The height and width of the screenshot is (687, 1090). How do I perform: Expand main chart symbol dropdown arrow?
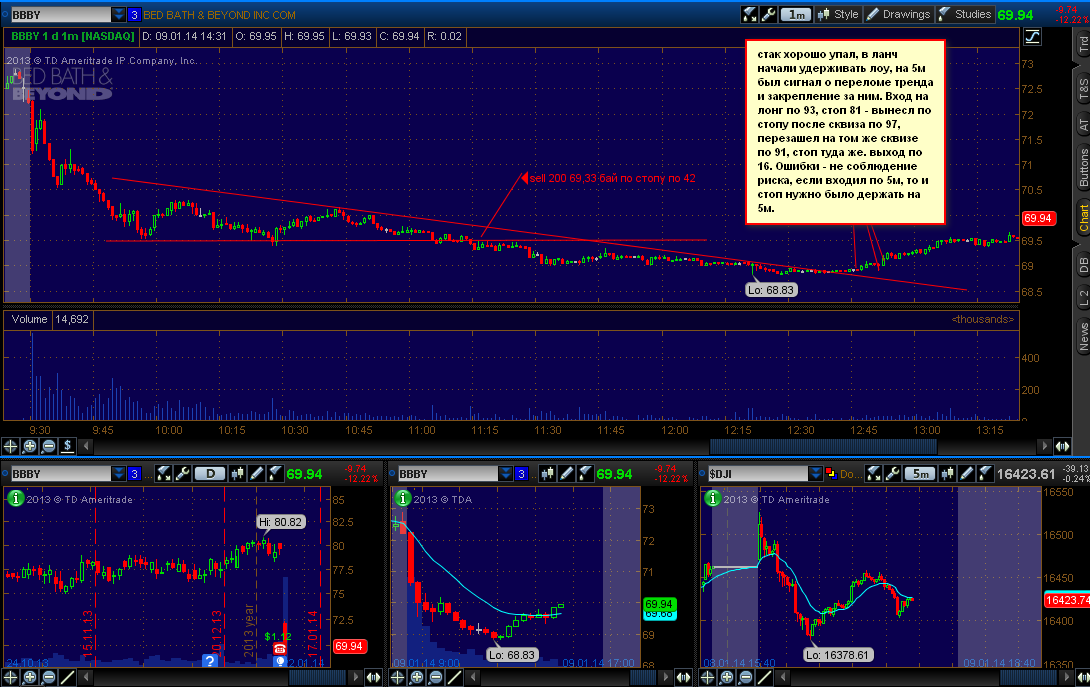tap(119, 15)
